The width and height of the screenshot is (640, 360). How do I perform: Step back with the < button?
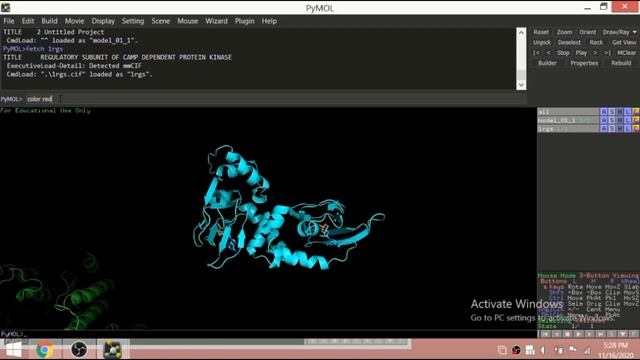(548, 53)
